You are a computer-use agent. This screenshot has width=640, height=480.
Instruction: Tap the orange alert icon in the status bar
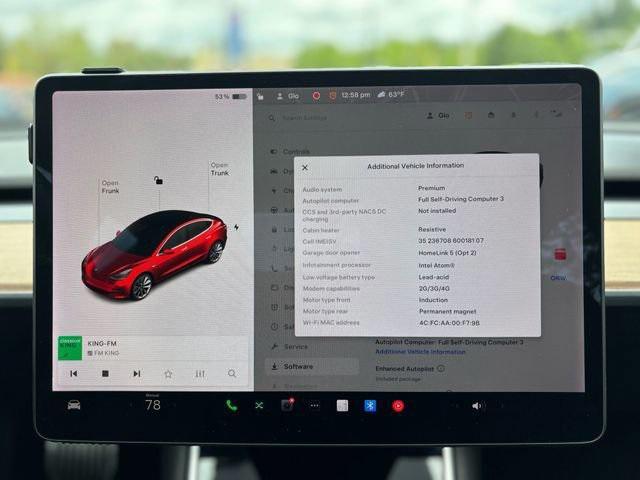click(x=332, y=96)
